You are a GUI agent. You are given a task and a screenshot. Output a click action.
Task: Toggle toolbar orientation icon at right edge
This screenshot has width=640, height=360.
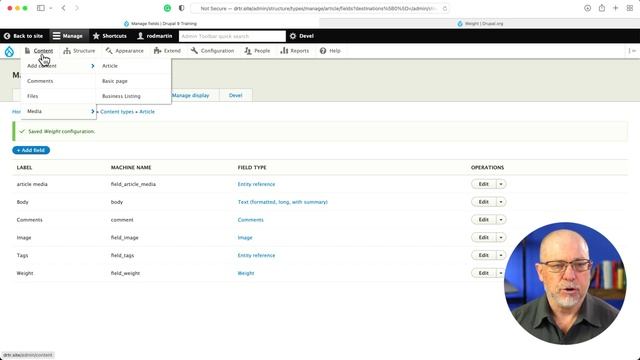point(632,51)
